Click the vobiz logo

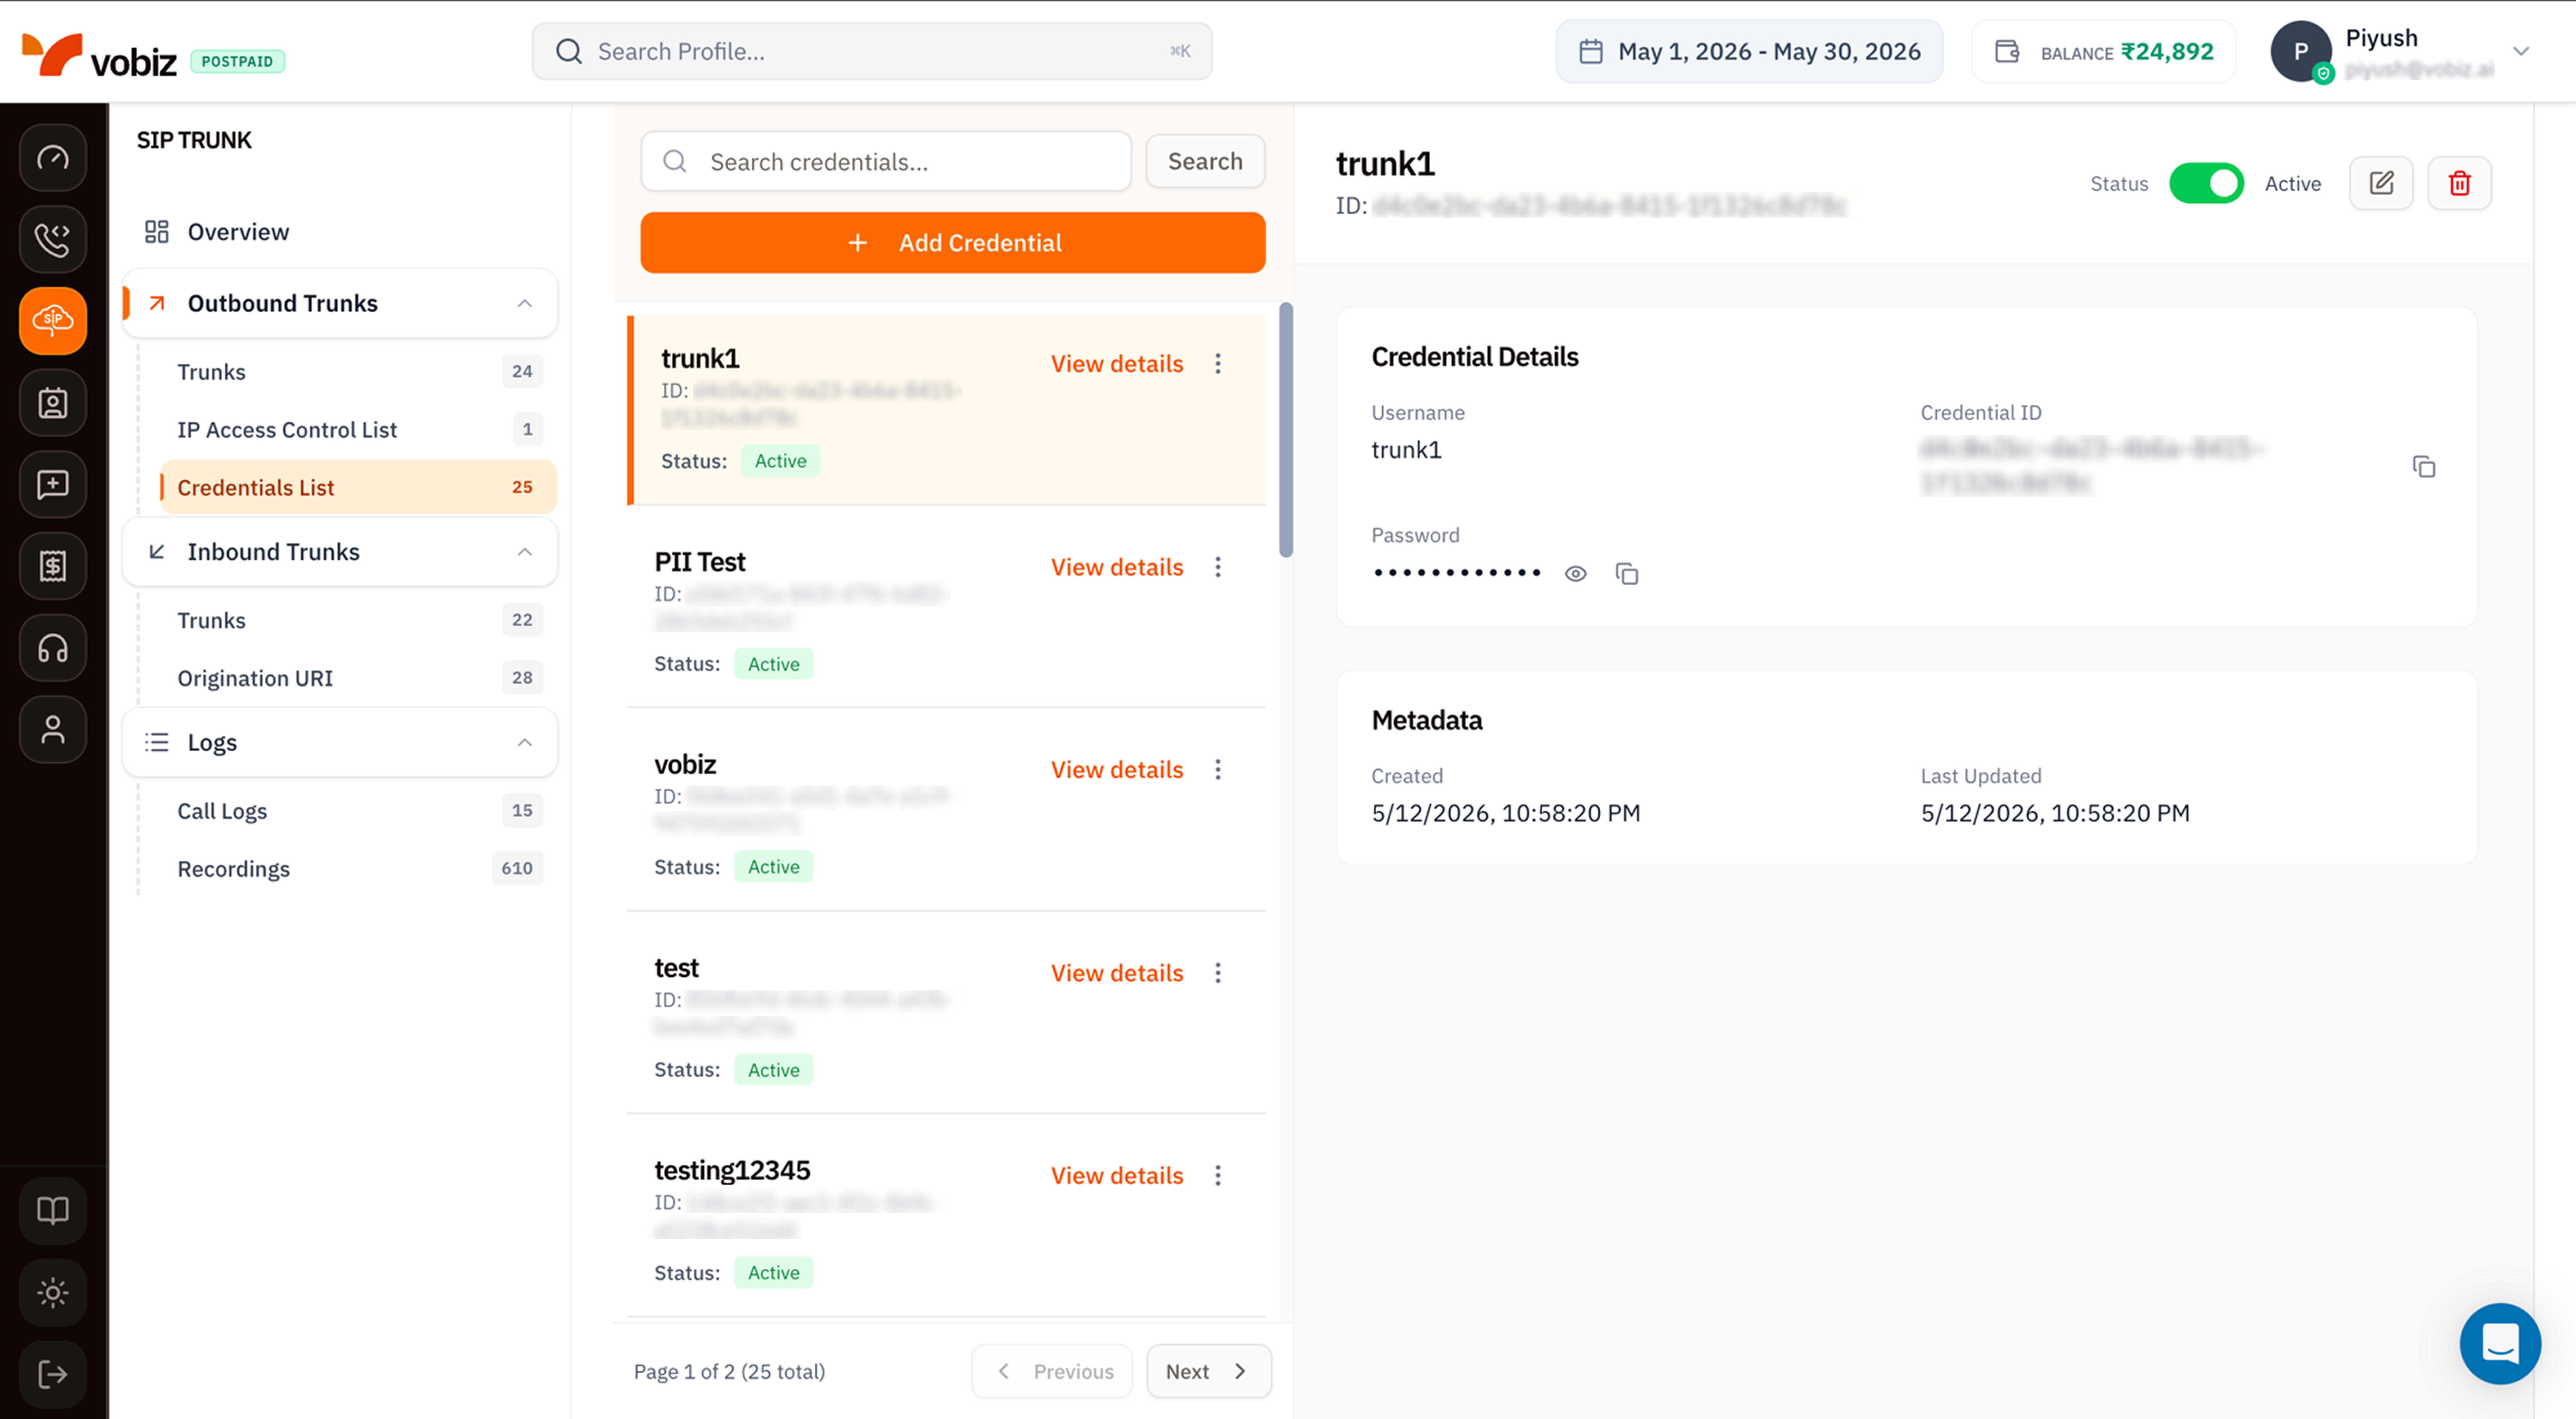click(99, 55)
